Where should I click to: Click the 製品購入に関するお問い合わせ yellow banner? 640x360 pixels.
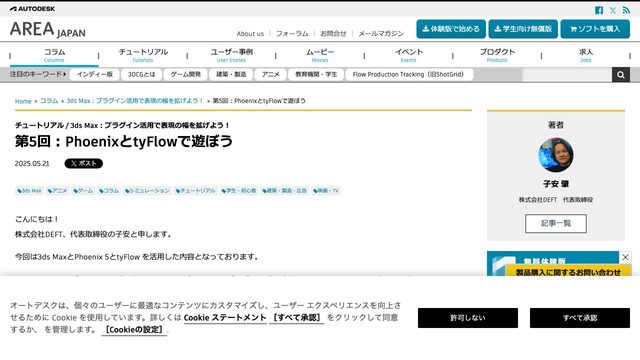568,271
